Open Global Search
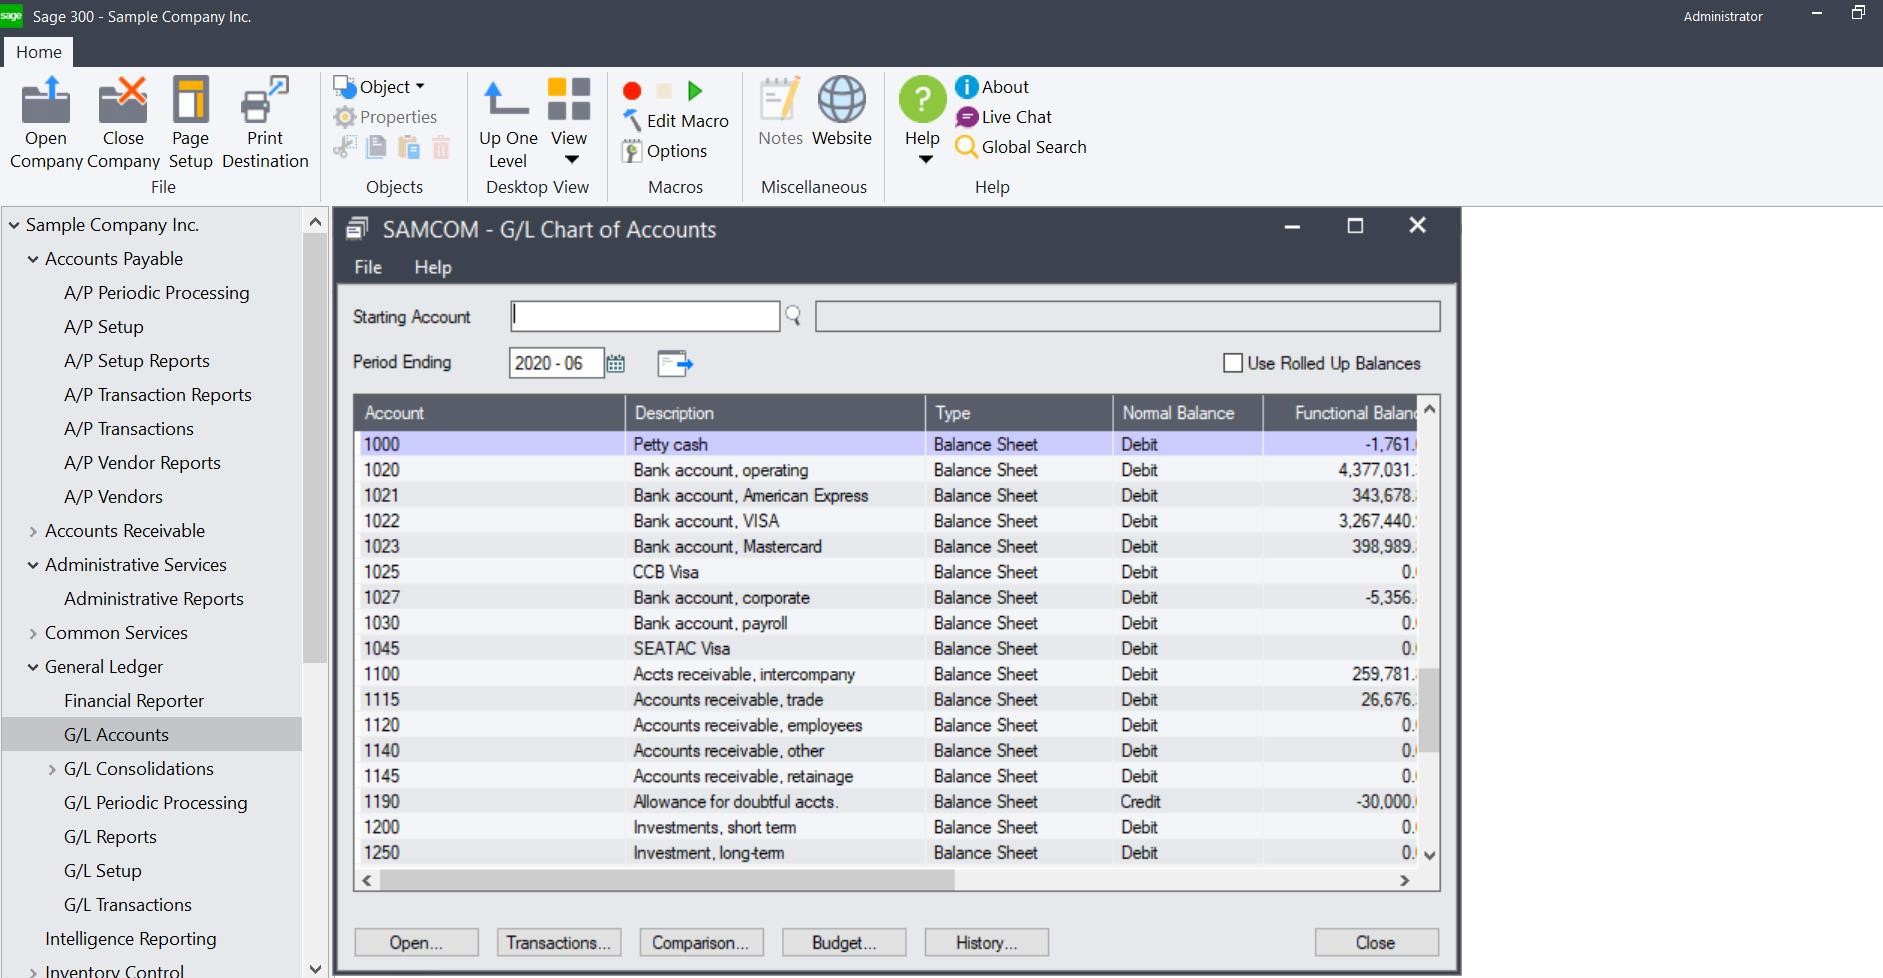This screenshot has height=978, width=1883. tap(1021, 147)
